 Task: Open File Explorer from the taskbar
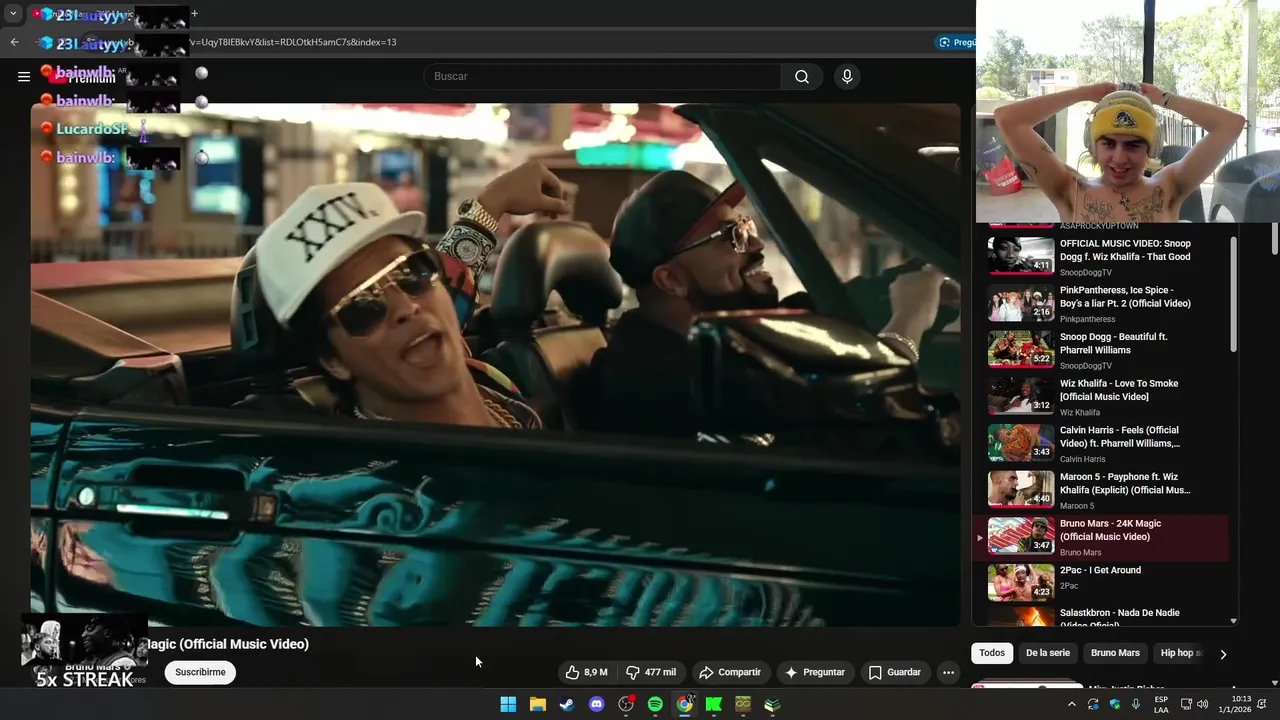click(537, 704)
